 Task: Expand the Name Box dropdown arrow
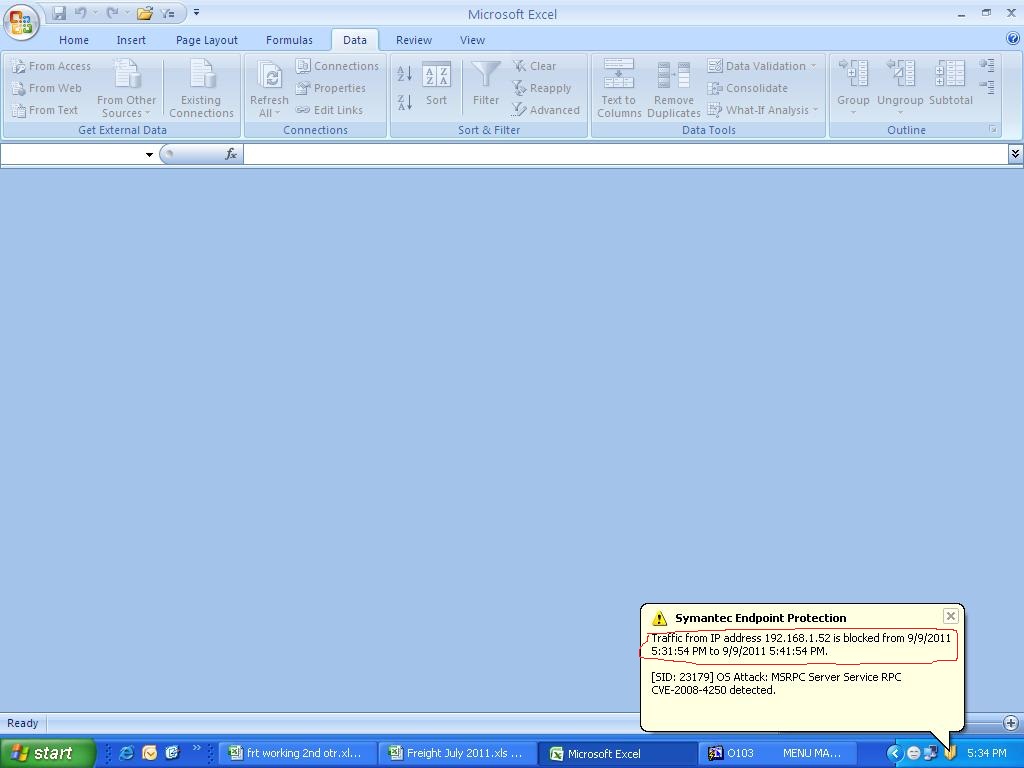149,154
